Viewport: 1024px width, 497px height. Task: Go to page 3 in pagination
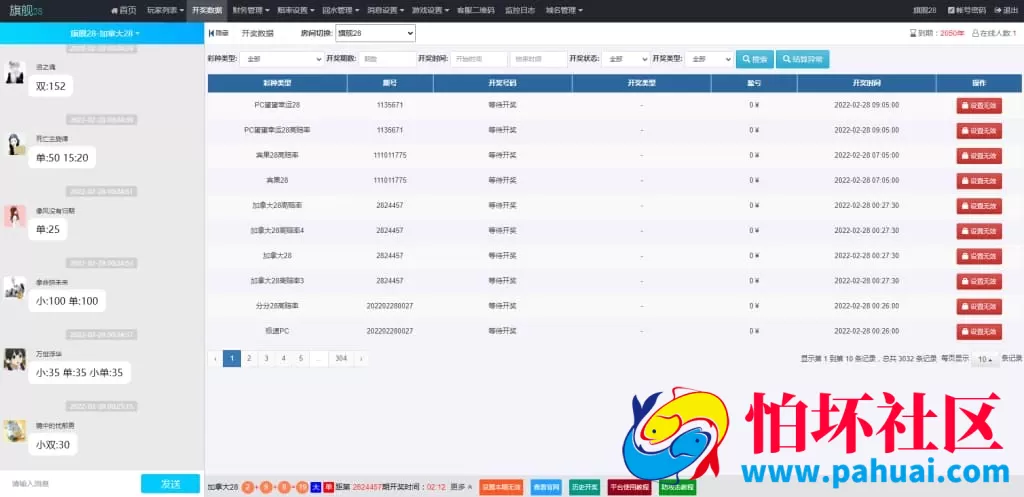tap(266, 358)
